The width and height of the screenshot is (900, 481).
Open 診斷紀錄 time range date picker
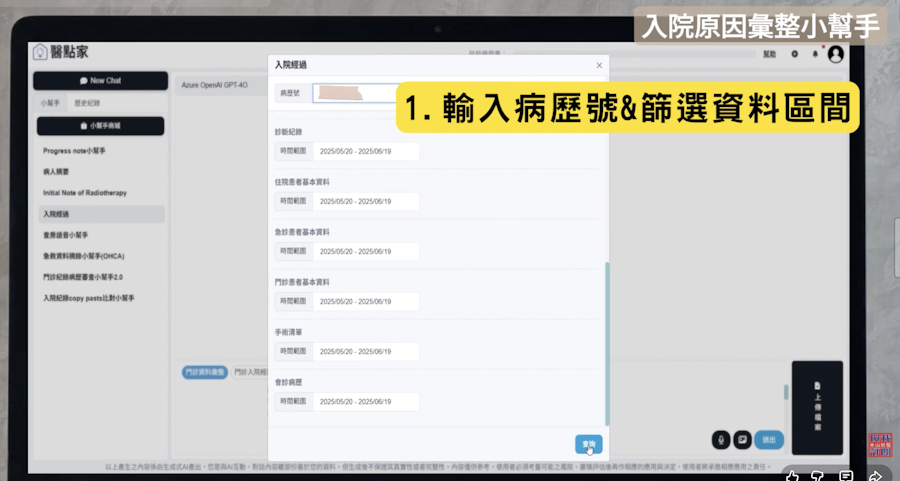coord(364,151)
